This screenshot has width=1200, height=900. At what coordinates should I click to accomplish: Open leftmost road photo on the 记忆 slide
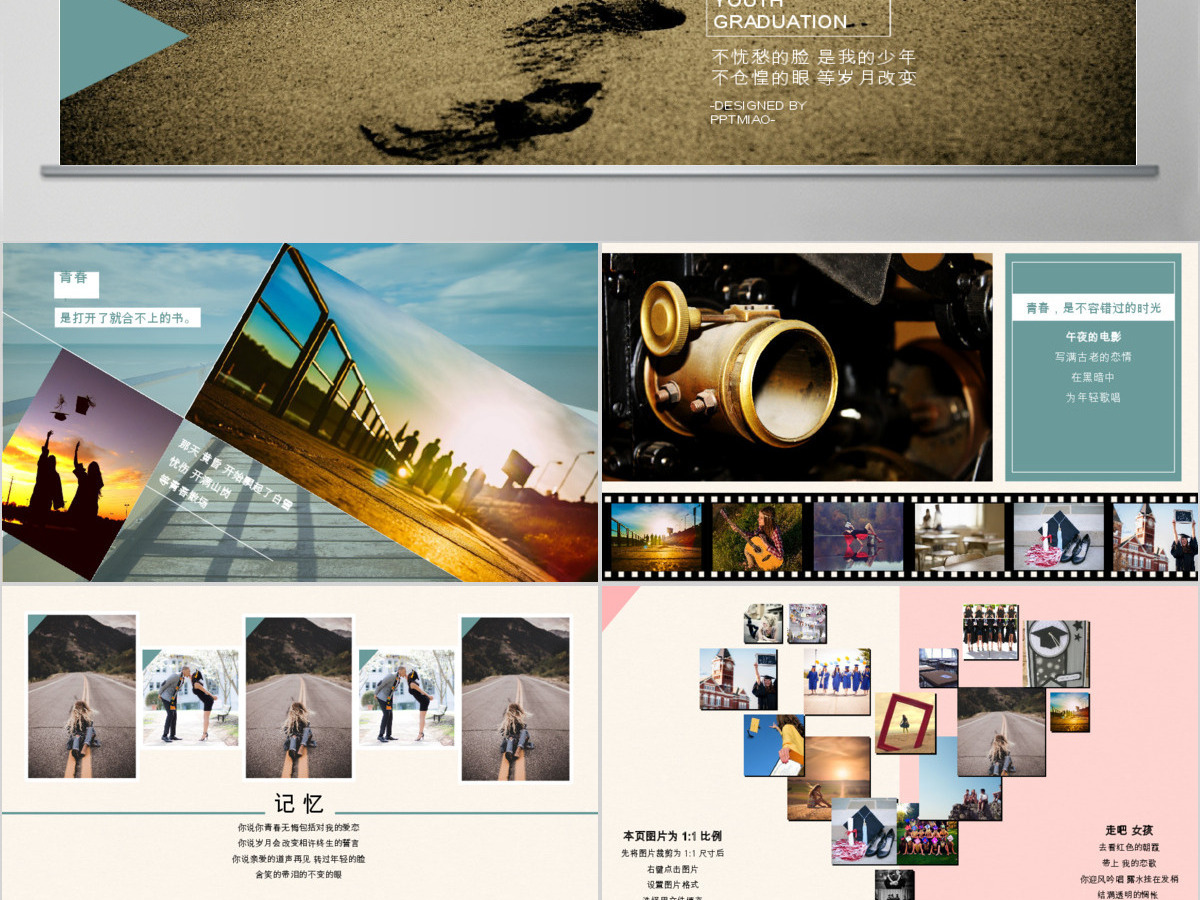point(82,697)
